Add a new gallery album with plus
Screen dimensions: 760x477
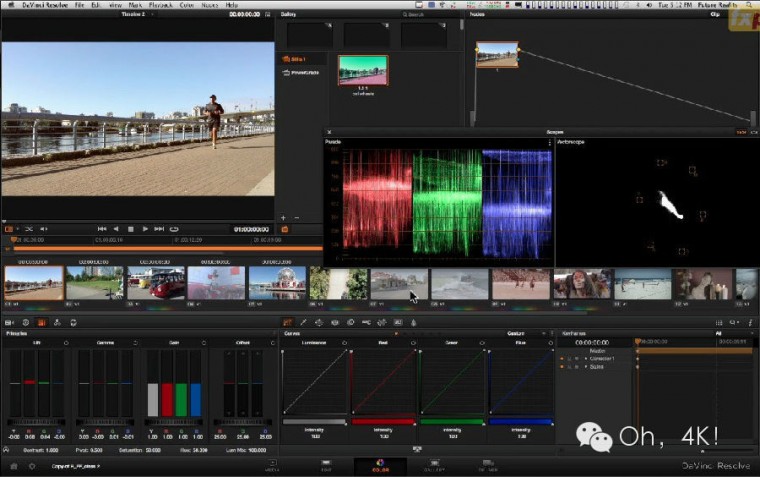283,217
